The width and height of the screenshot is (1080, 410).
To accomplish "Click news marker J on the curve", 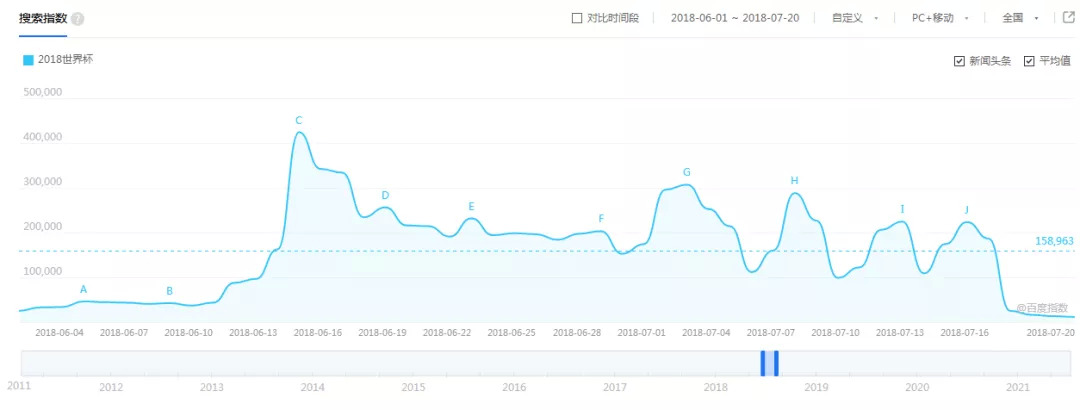I will pyautogui.click(x=967, y=210).
